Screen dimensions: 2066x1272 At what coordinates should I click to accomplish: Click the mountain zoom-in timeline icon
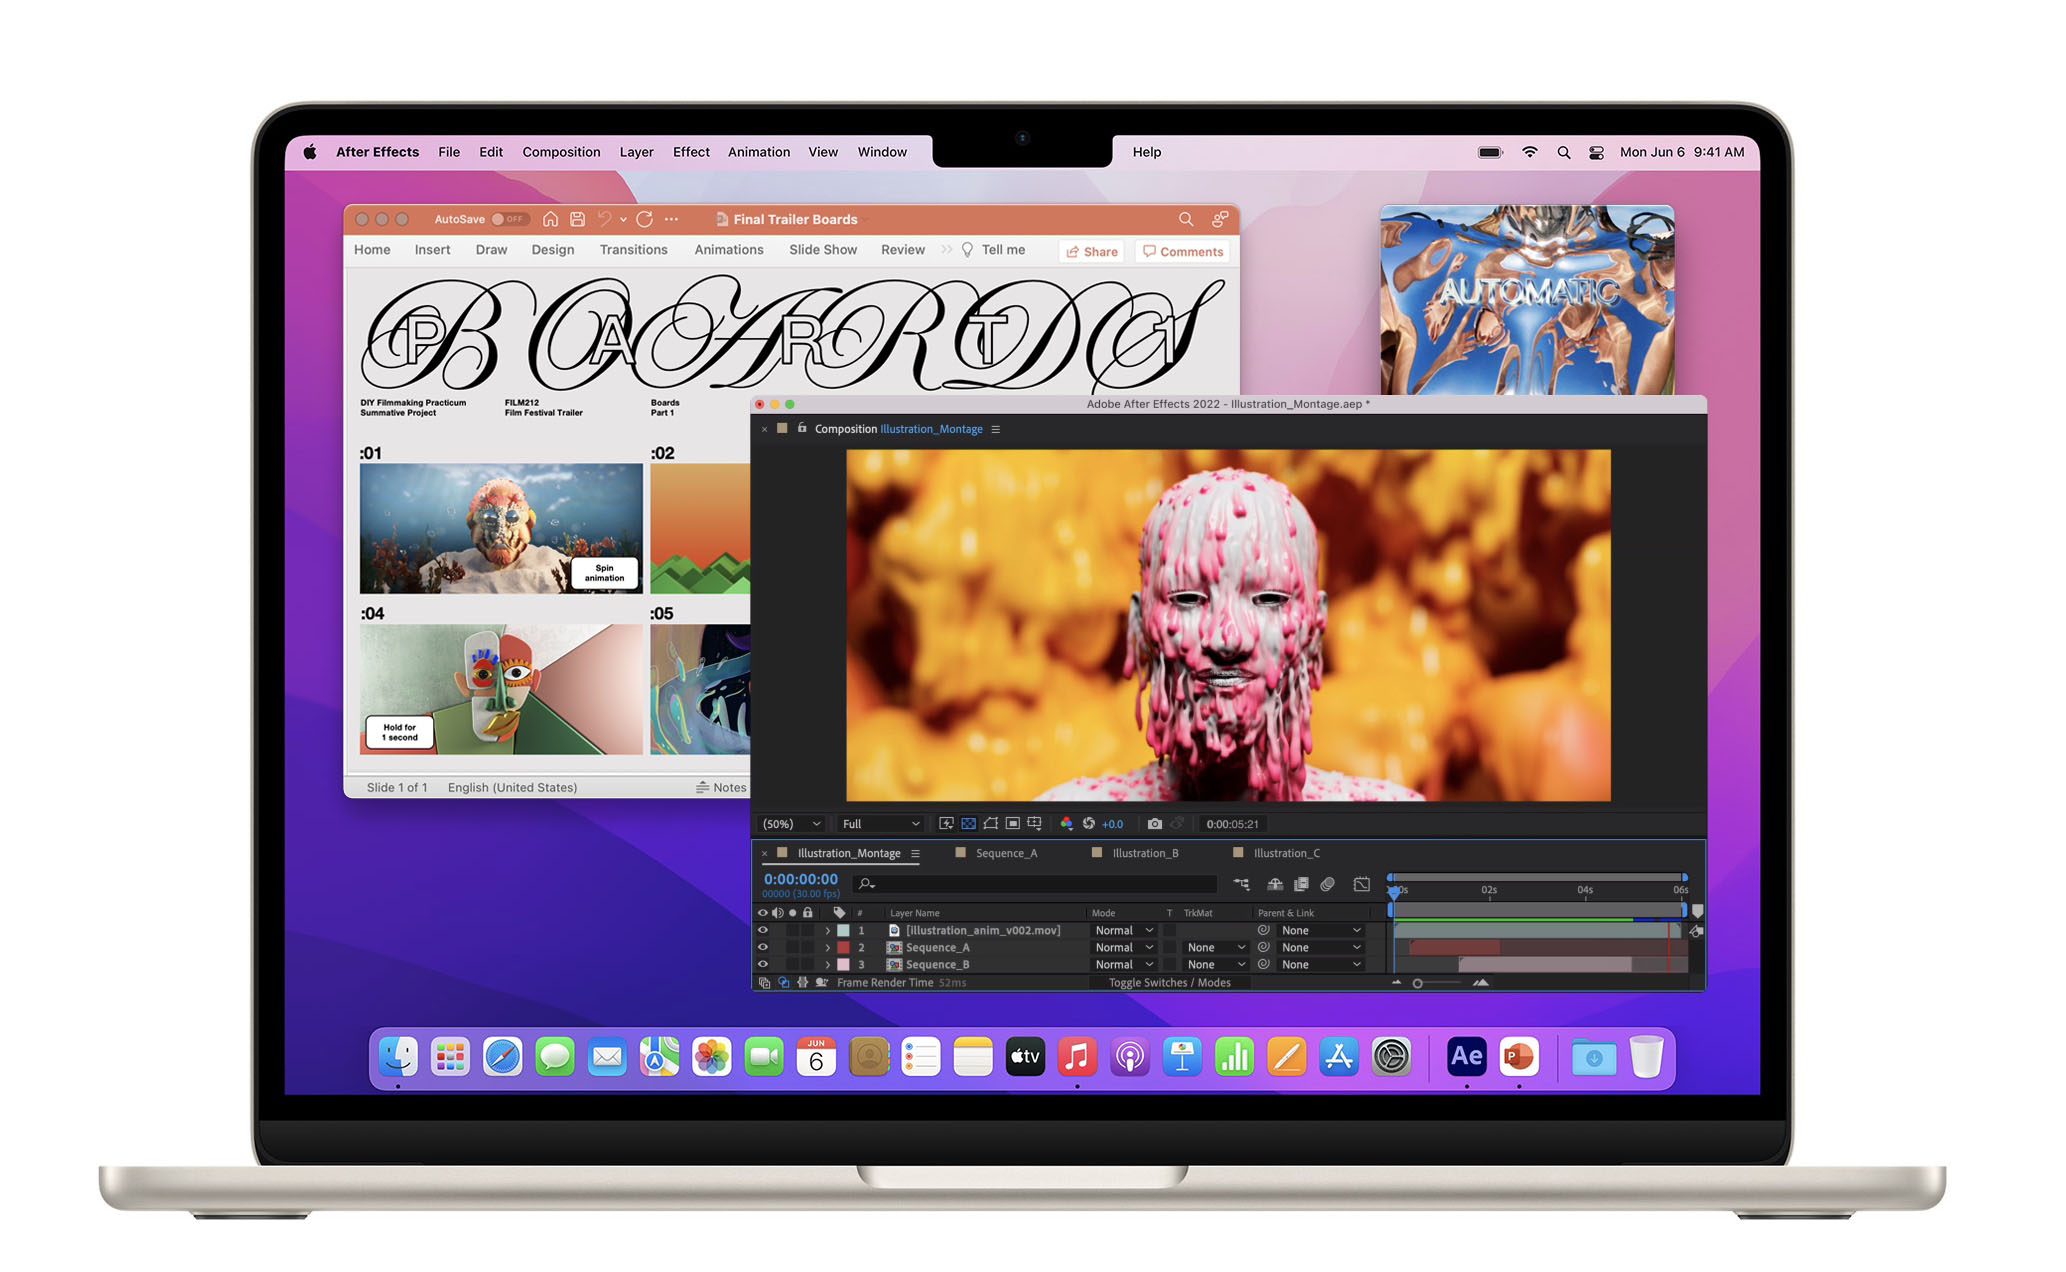1481,983
